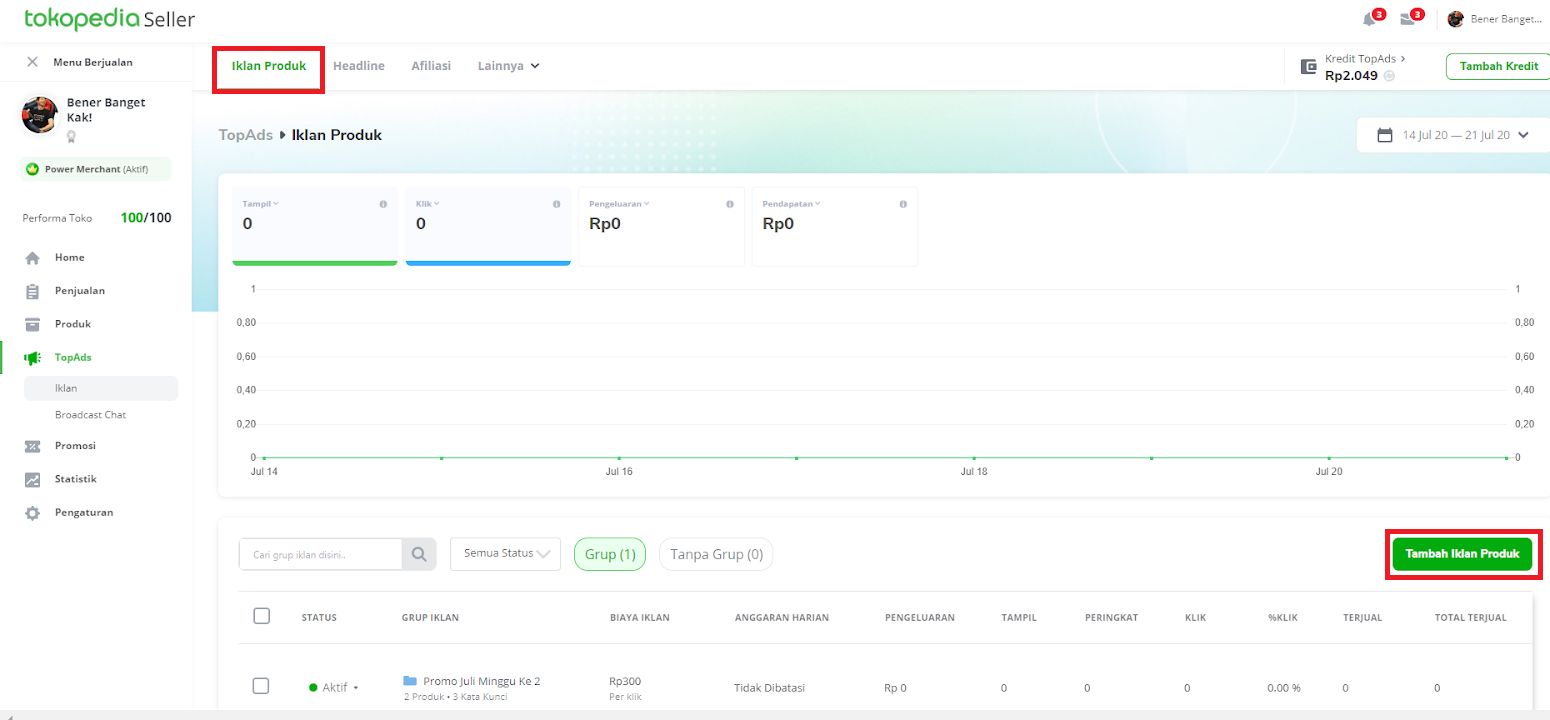The height and width of the screenshot is (720, 1550).
Task: Open the Kredit TopAds arrow link
Action: pyautogui.click(x=1365, y=59)
